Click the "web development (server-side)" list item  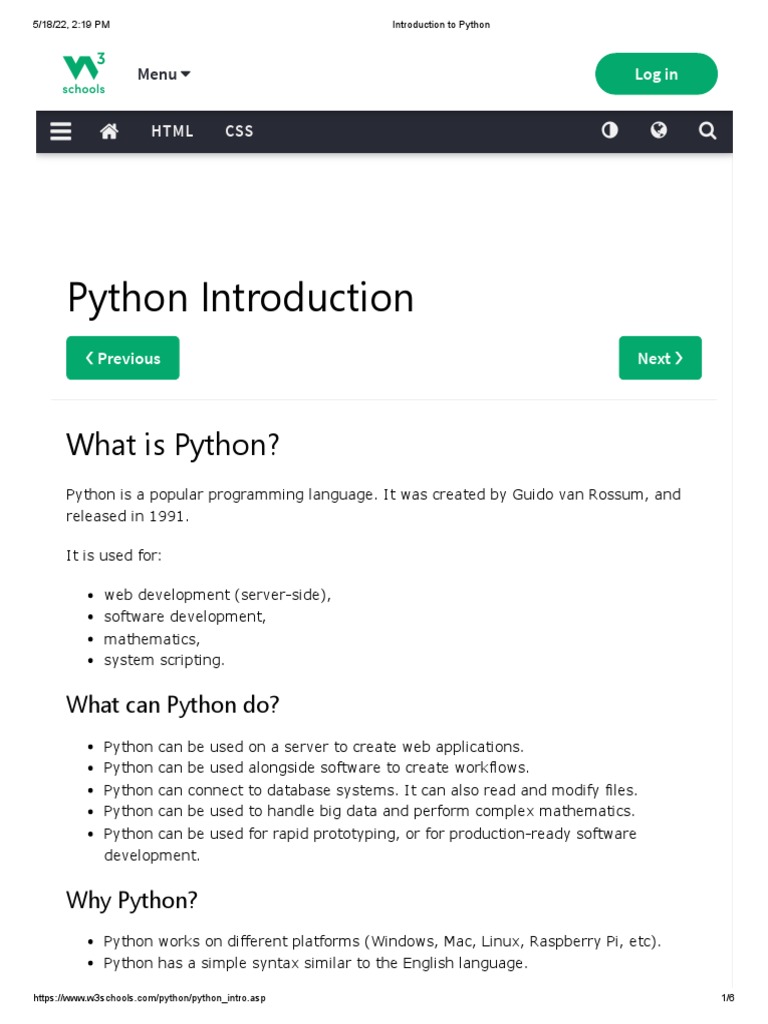tap(217, 595)
